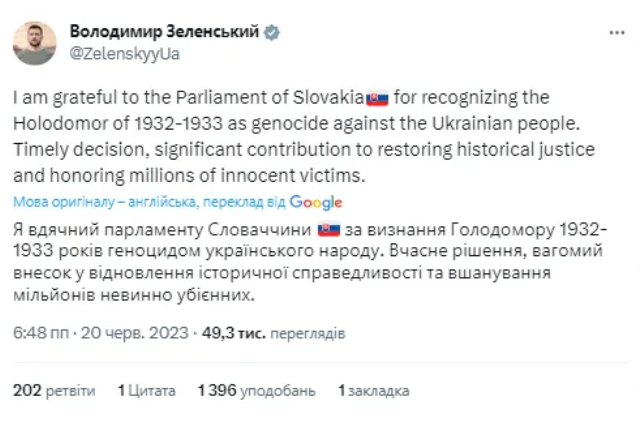Show the 202 ретвіти list
640x424 pixels.
[x=54, y=389]
